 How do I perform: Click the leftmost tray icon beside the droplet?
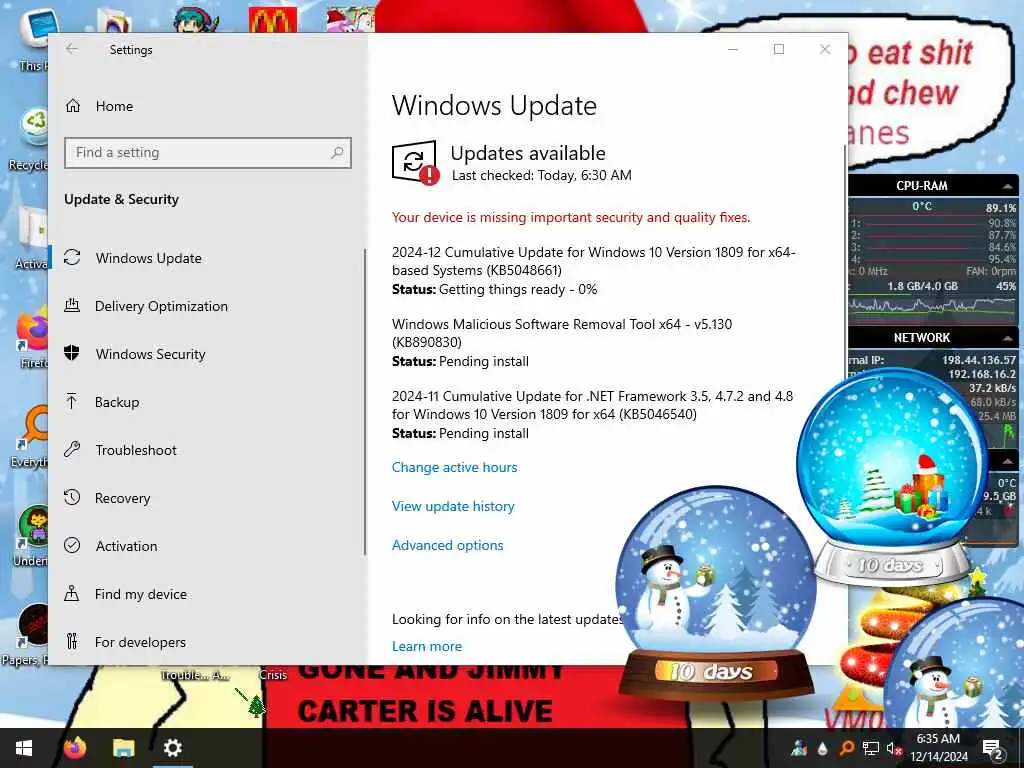[x=799, y=748]
